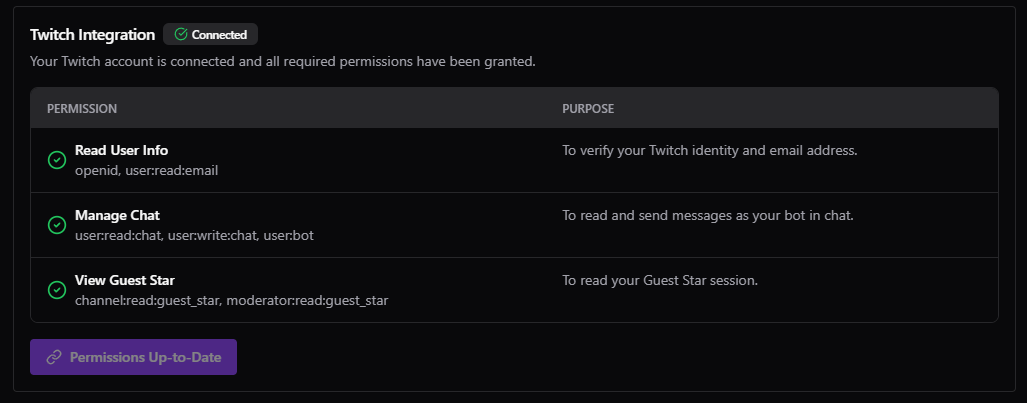The width and height of the screenshot is (1027, 403).
Task: Click the green check icon beside Read User Info
Action: (57, 160)
